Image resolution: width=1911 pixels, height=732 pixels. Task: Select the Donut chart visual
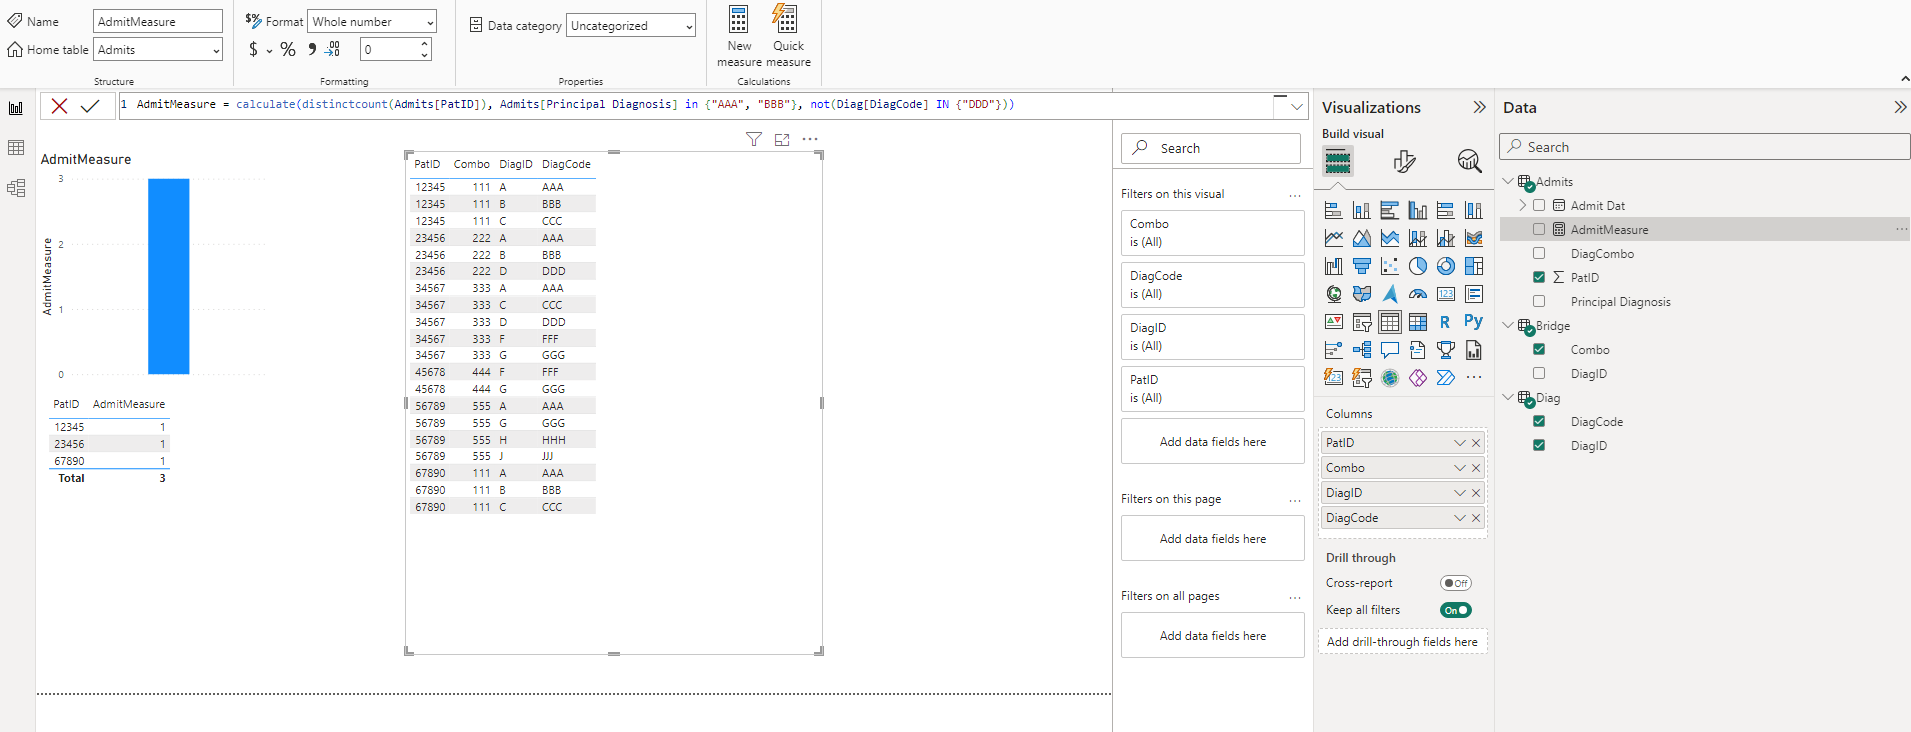(x=1446, y=266)
